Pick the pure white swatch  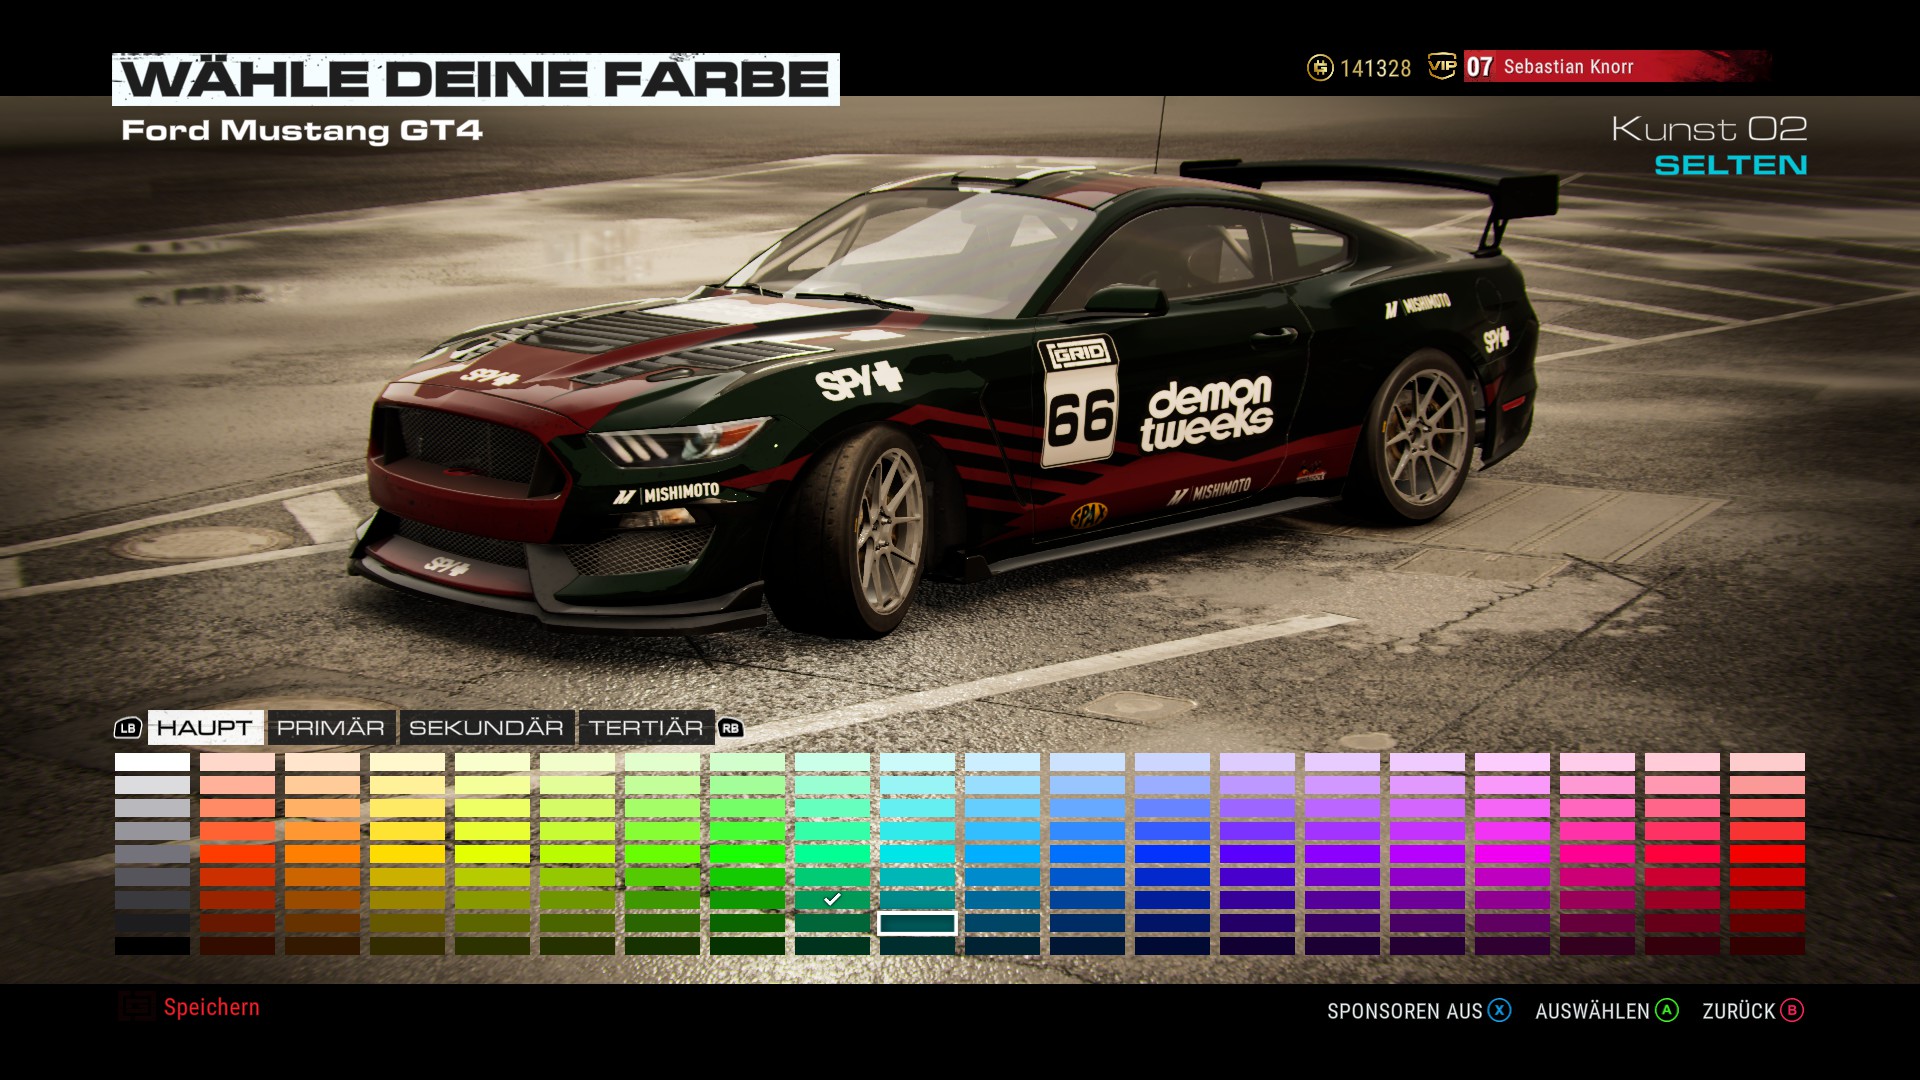(152, 762)
